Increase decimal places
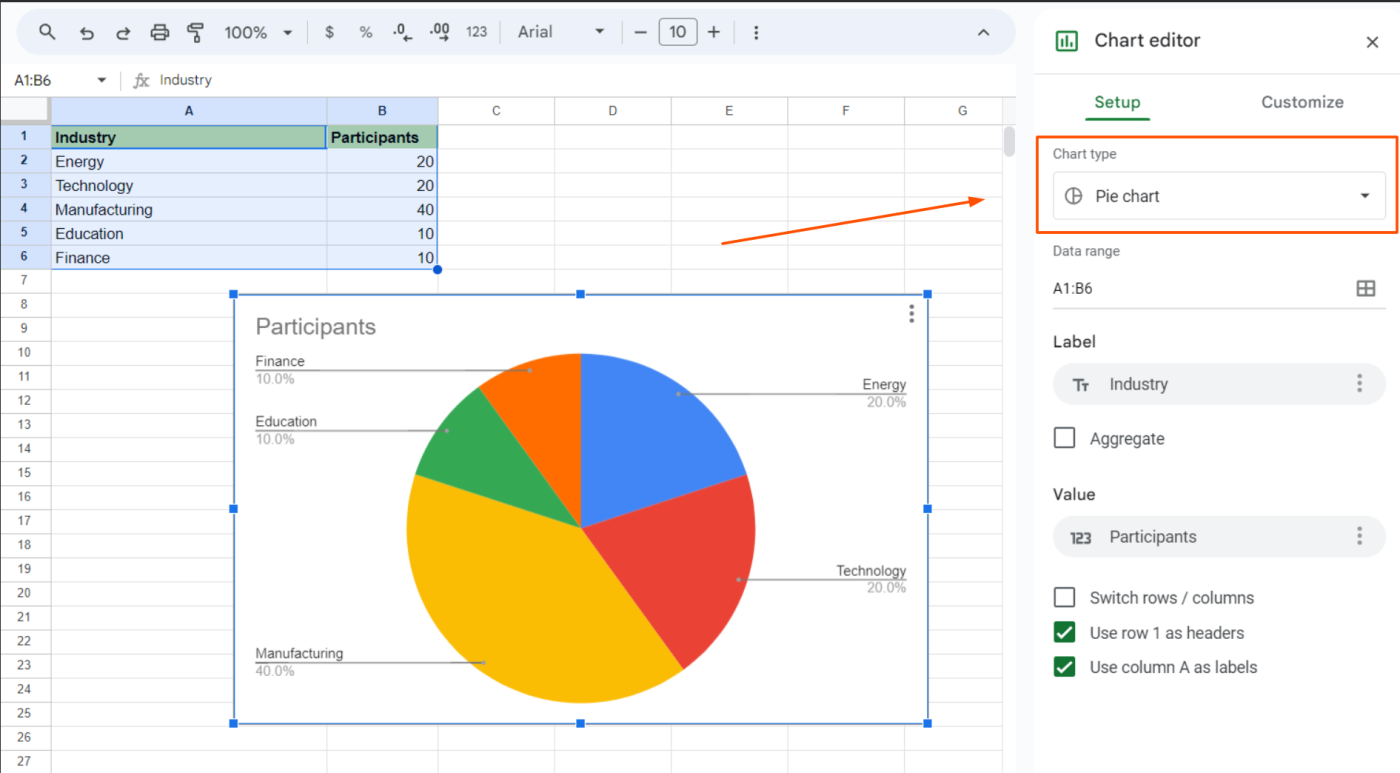 tap(439, 33)
